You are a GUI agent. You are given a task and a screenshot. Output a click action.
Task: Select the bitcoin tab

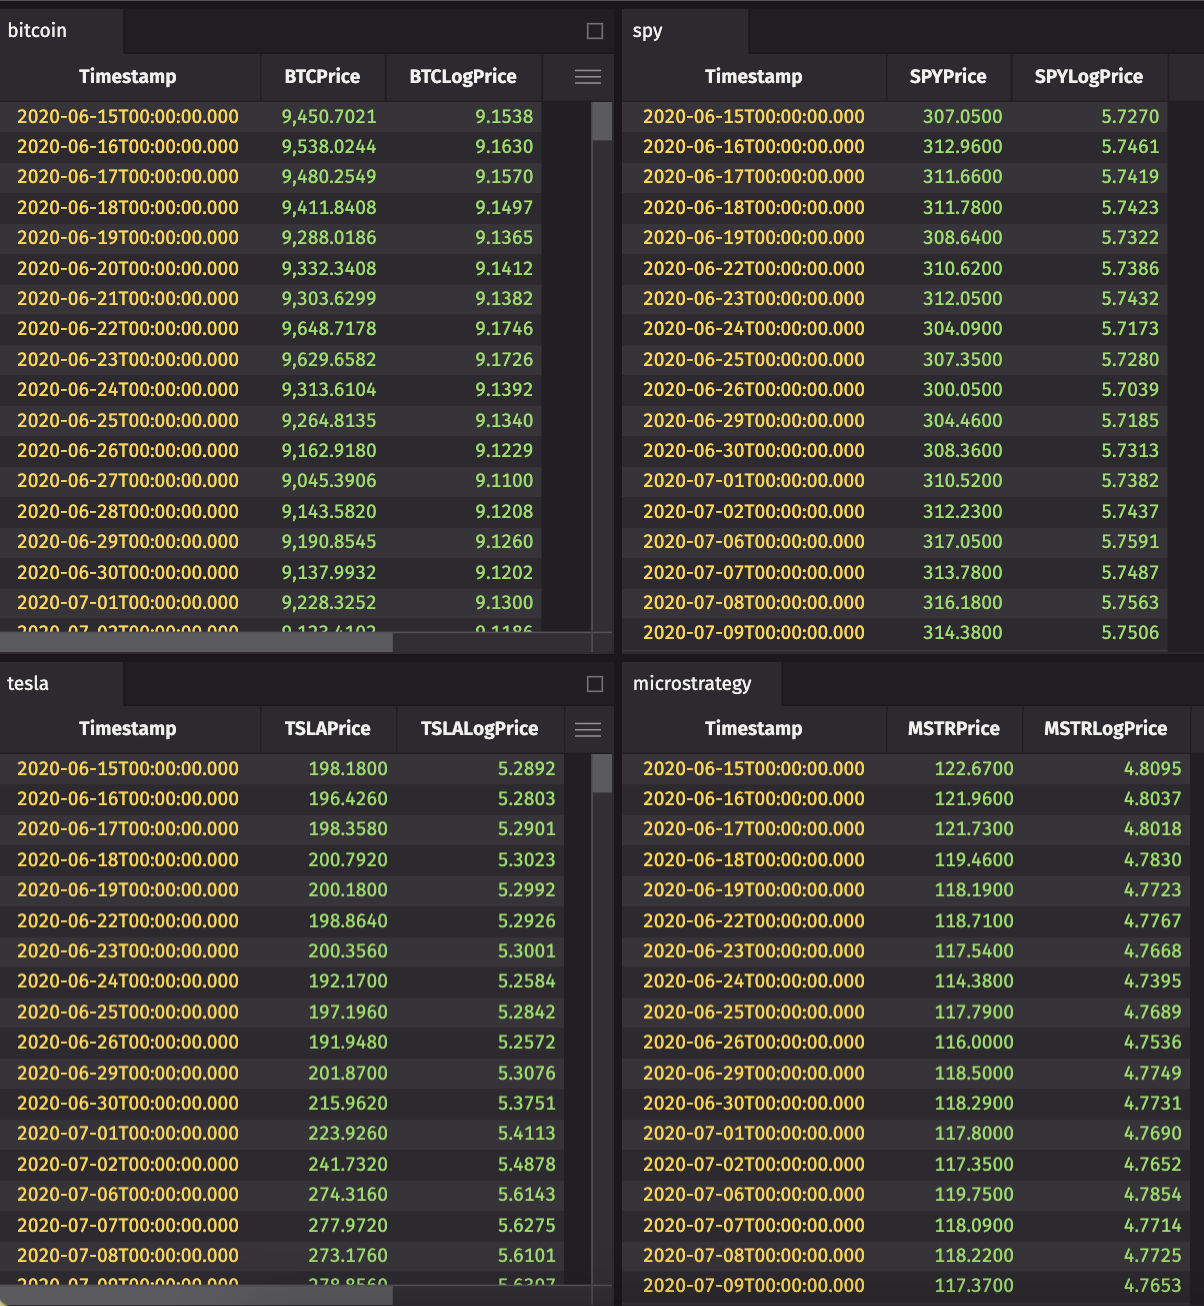(x=36, y=31)
